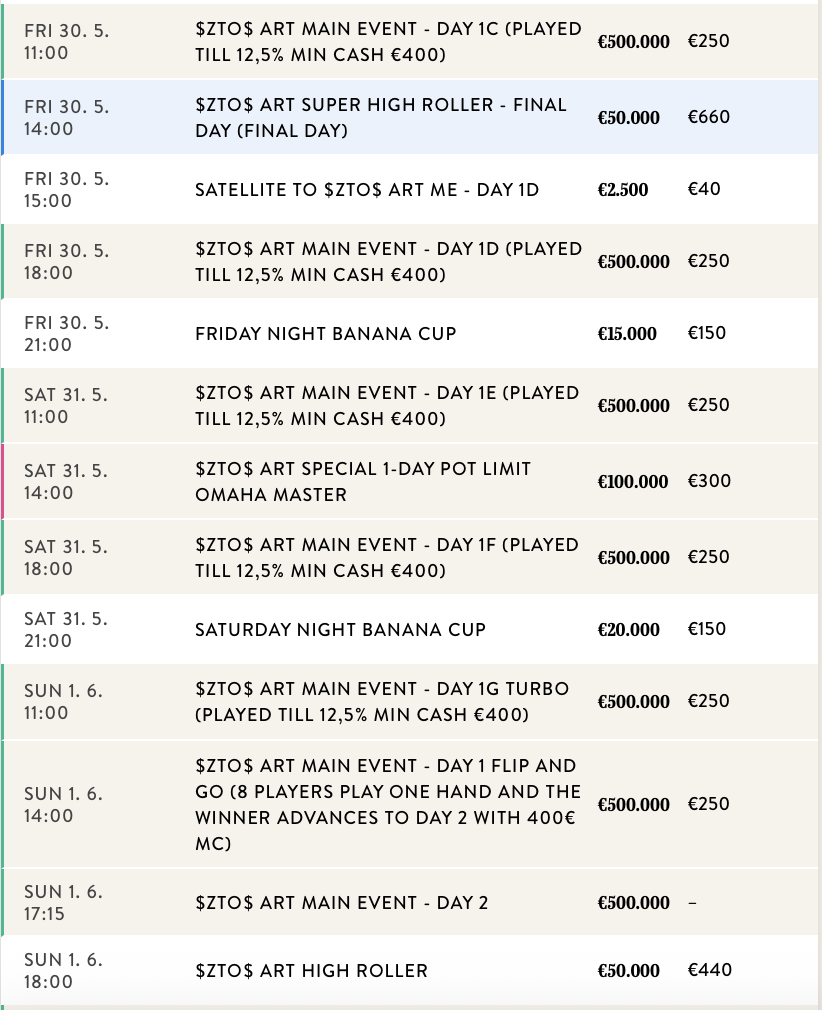Image resolution: width=822 pixels, height=1010 pixels.
Task: Select the Main Event Day 1G Turbo entry
Action: [382, 701]
